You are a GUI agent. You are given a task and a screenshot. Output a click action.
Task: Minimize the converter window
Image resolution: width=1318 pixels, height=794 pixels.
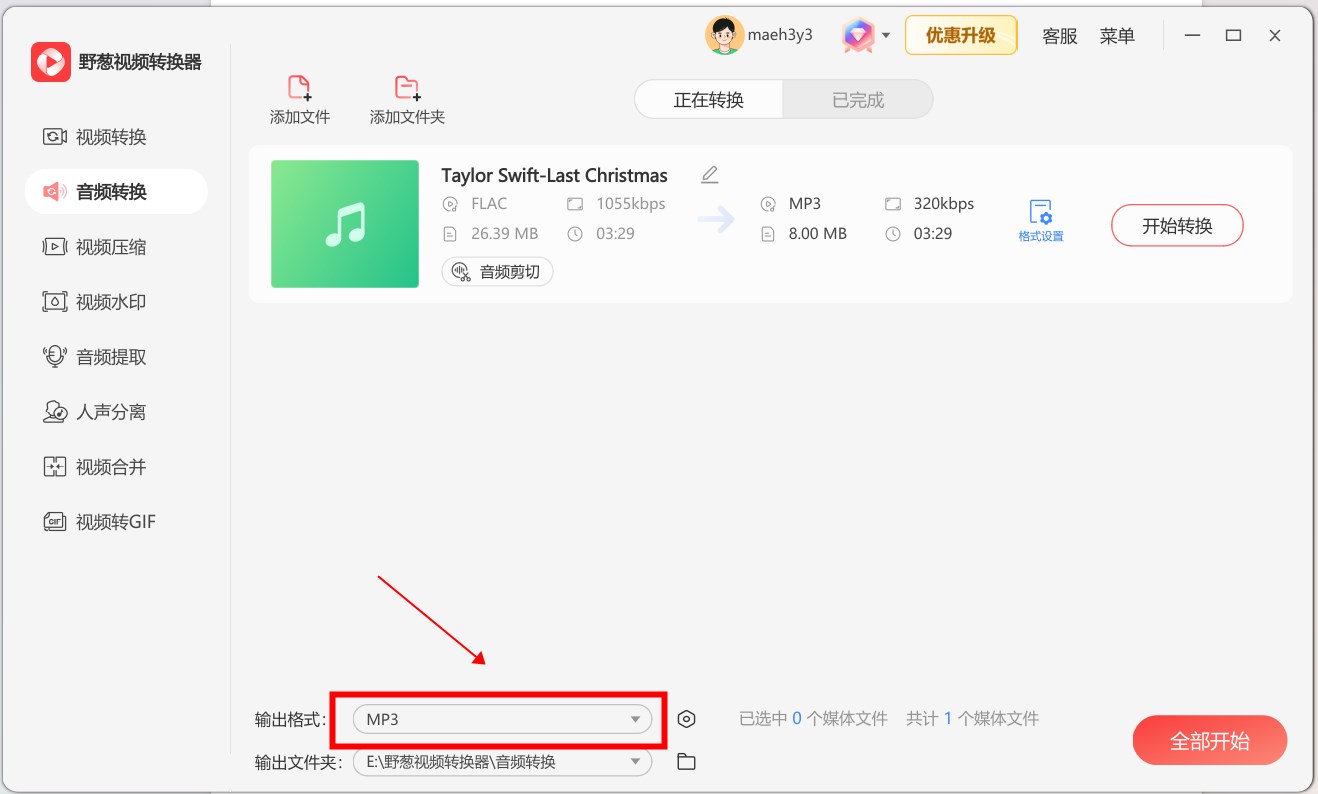pyautogui.click(x=1193, y=36)
